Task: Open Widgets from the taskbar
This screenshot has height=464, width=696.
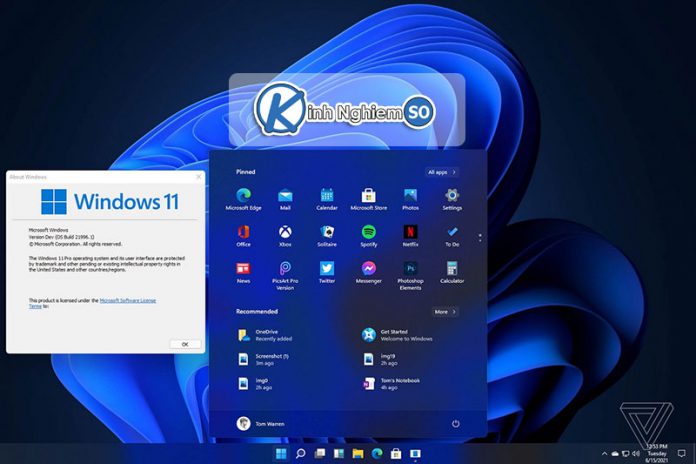Action: 339,453
